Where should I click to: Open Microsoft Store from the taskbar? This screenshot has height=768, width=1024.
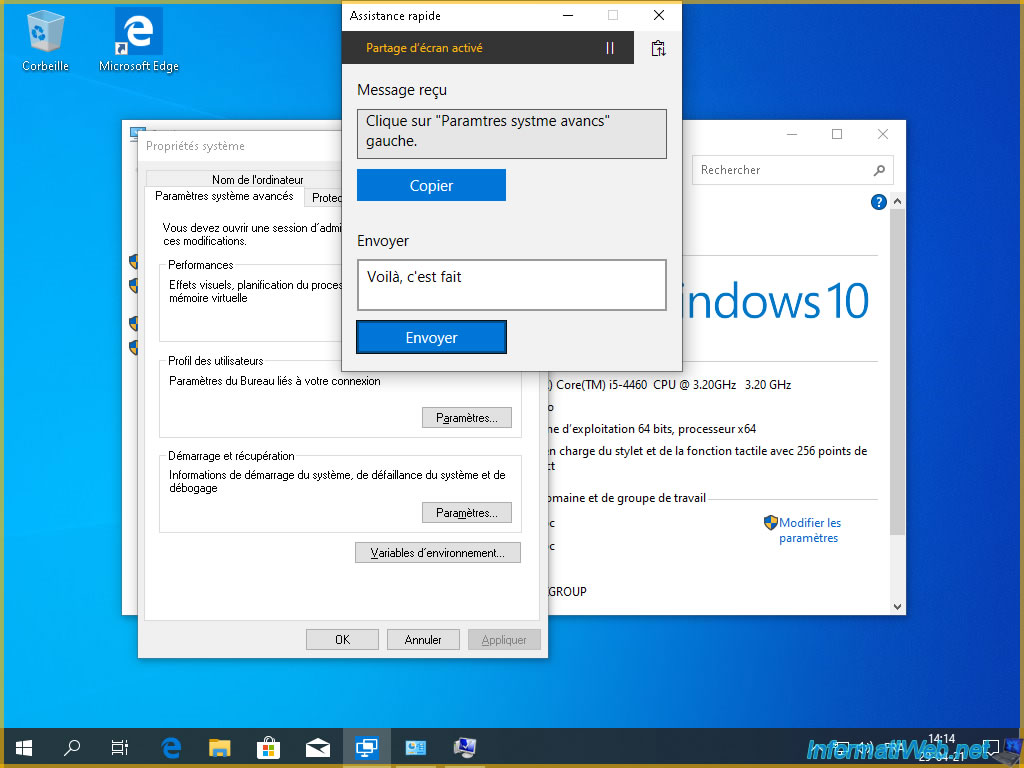click(268, 747)
